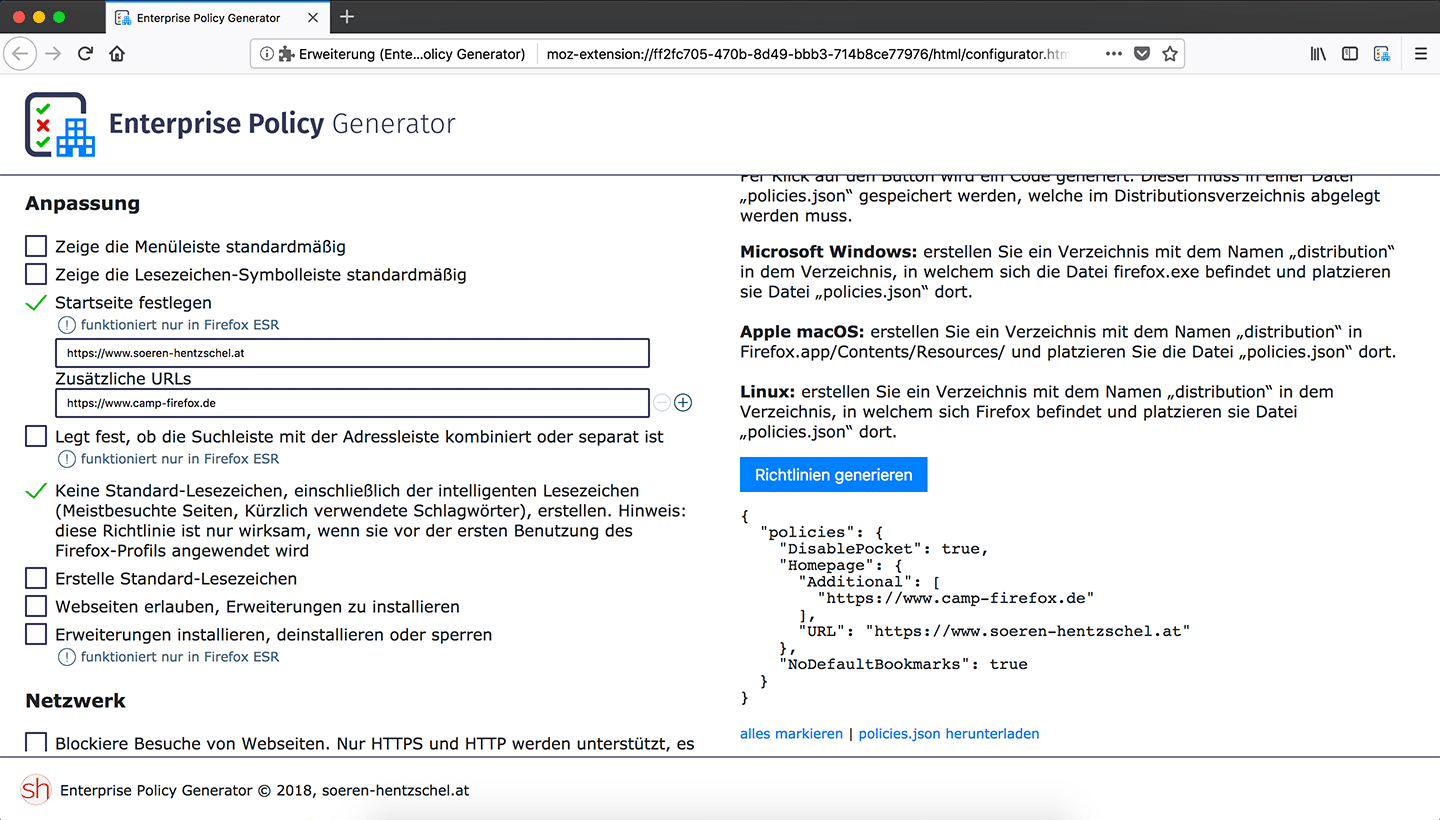1440x820 pixels.
Task: Open the site information icon in address bar
Action: click(x=267, y=54)
